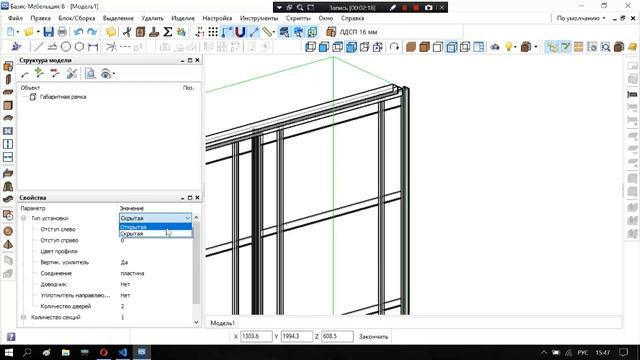
Task: Toggle the red magnet snapping icon
Action: pos(240,32)
